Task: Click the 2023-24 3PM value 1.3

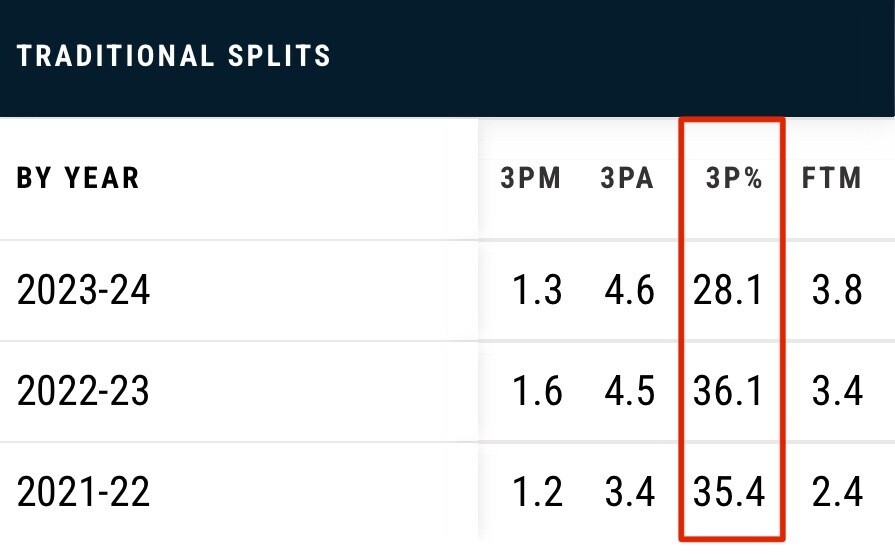Action: pyautogui.click(x=537, y=291)
